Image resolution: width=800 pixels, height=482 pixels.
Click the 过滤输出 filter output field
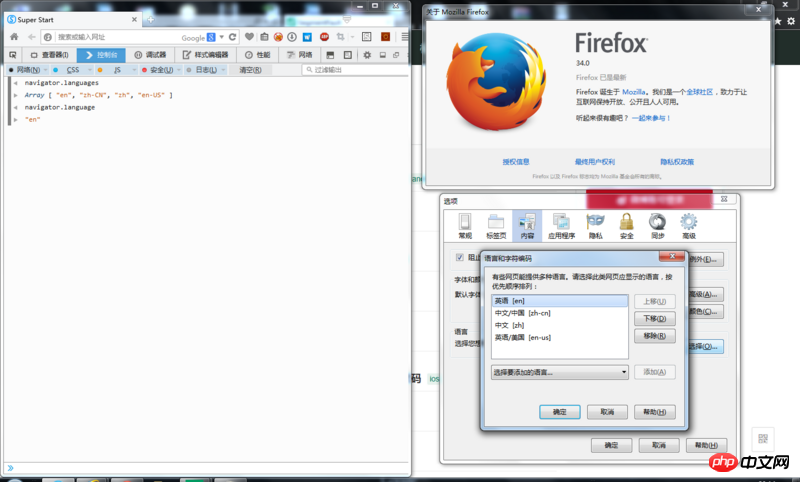[356, 70]
